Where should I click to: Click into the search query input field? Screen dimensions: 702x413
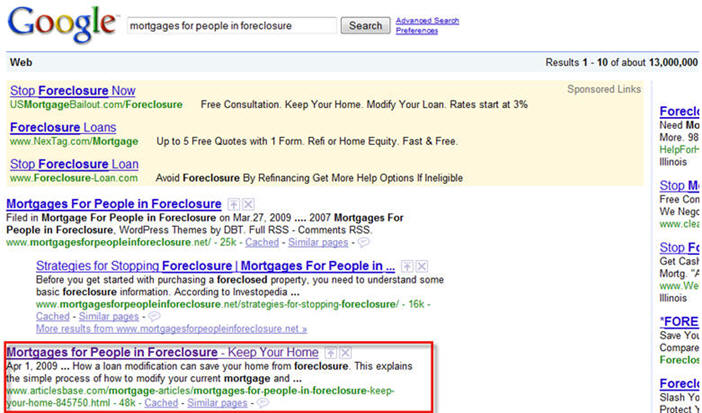(x=232, y=26)
